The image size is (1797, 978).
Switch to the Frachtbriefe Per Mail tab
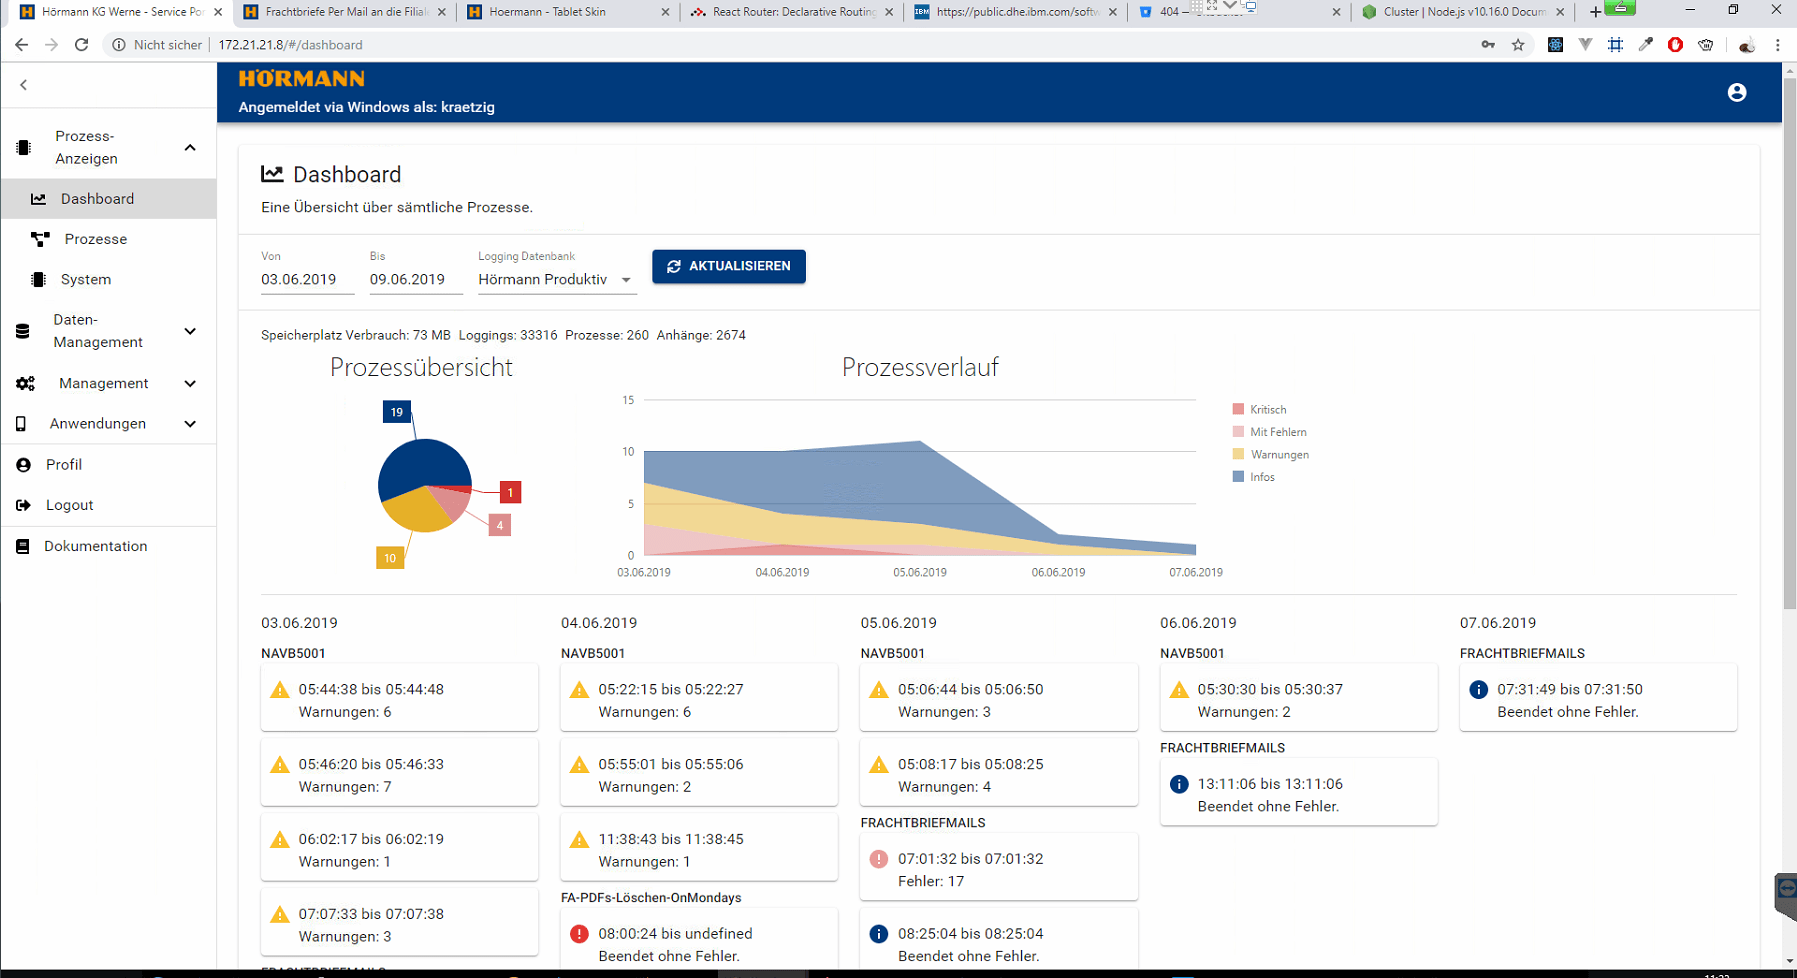point(345,12)
